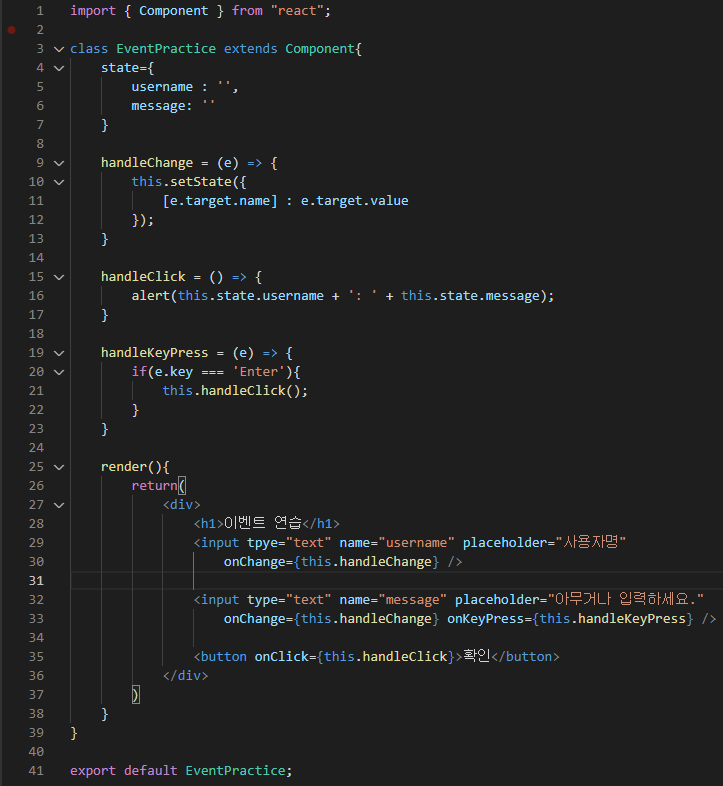Click 'state' property on line 4
723x786 pixels.
click(x=120, y=68)
